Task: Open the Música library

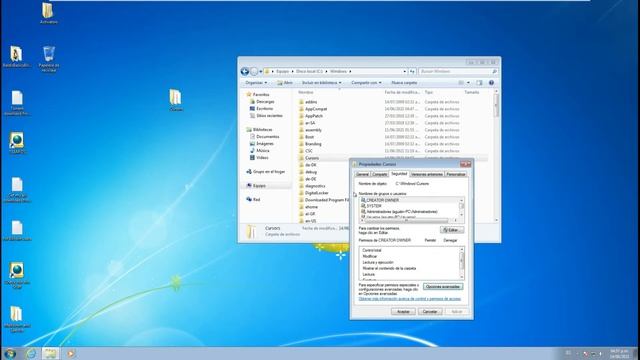Action: (x=262, y=151)
